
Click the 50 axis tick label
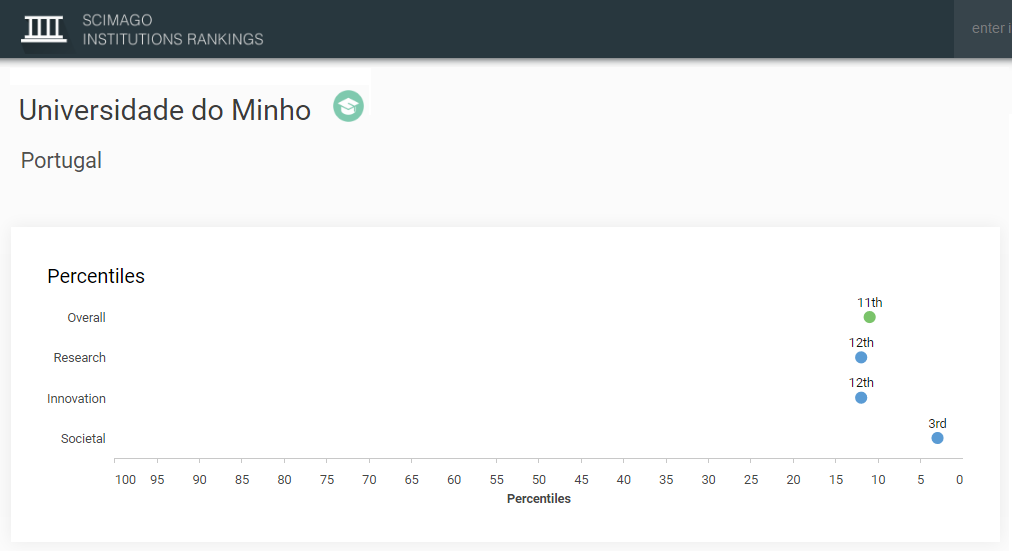(539, 480)
